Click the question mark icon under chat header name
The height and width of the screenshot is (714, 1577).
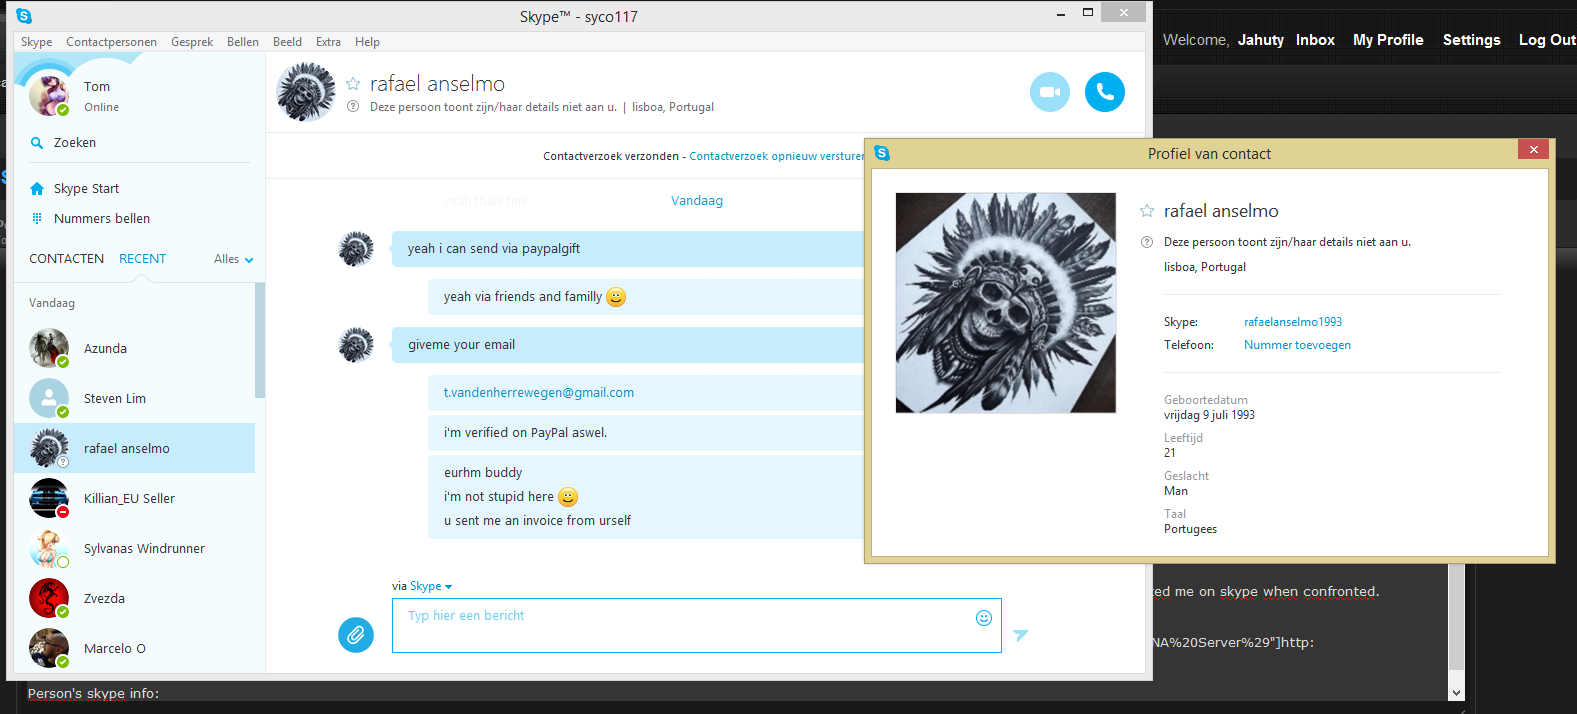tap(353, 106)
